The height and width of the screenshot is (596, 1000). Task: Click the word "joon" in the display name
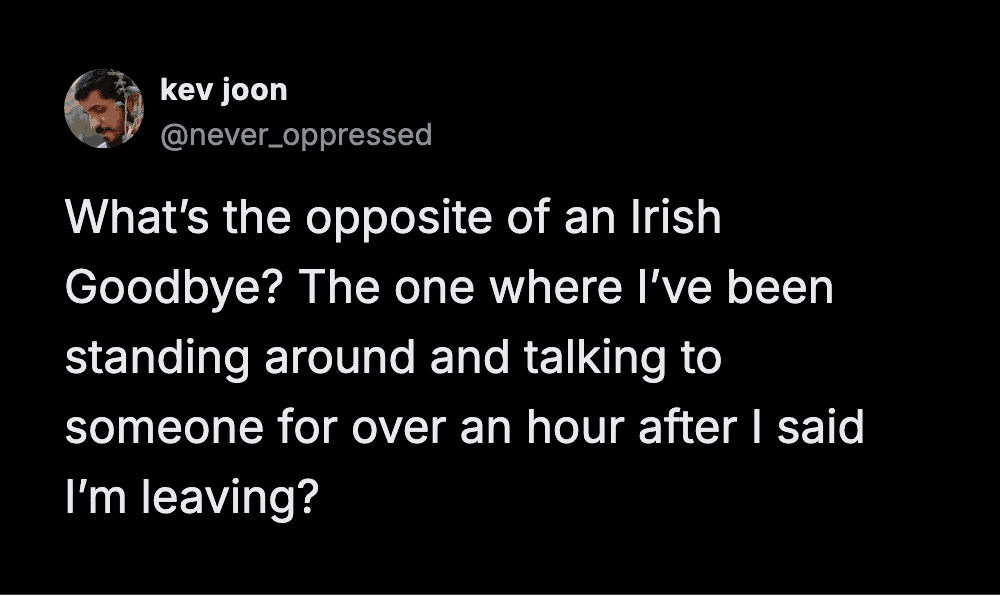(258, 90)
